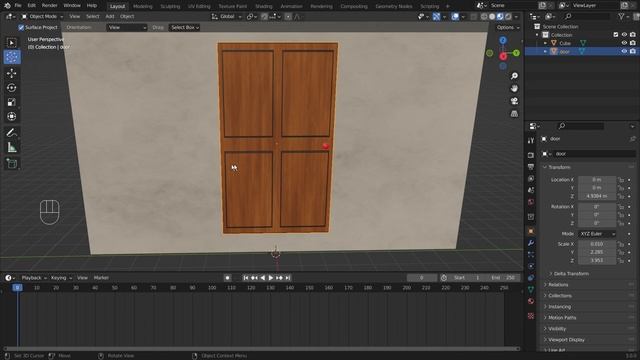The image size is (640, 360).
Task: Select the Measure tool
Action: coord(11,147)
